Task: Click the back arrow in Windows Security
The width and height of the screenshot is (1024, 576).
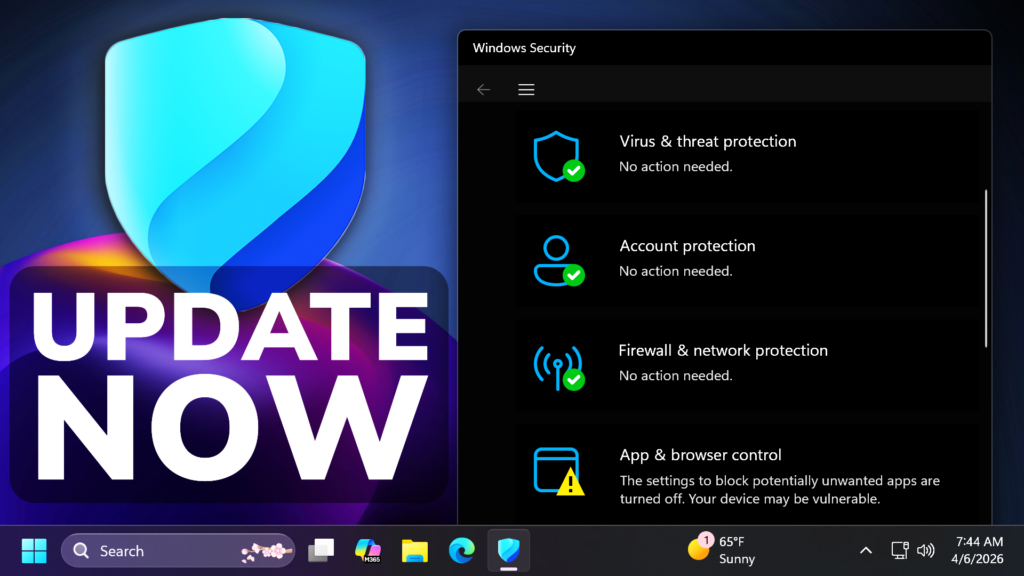Action: (484, 90)
